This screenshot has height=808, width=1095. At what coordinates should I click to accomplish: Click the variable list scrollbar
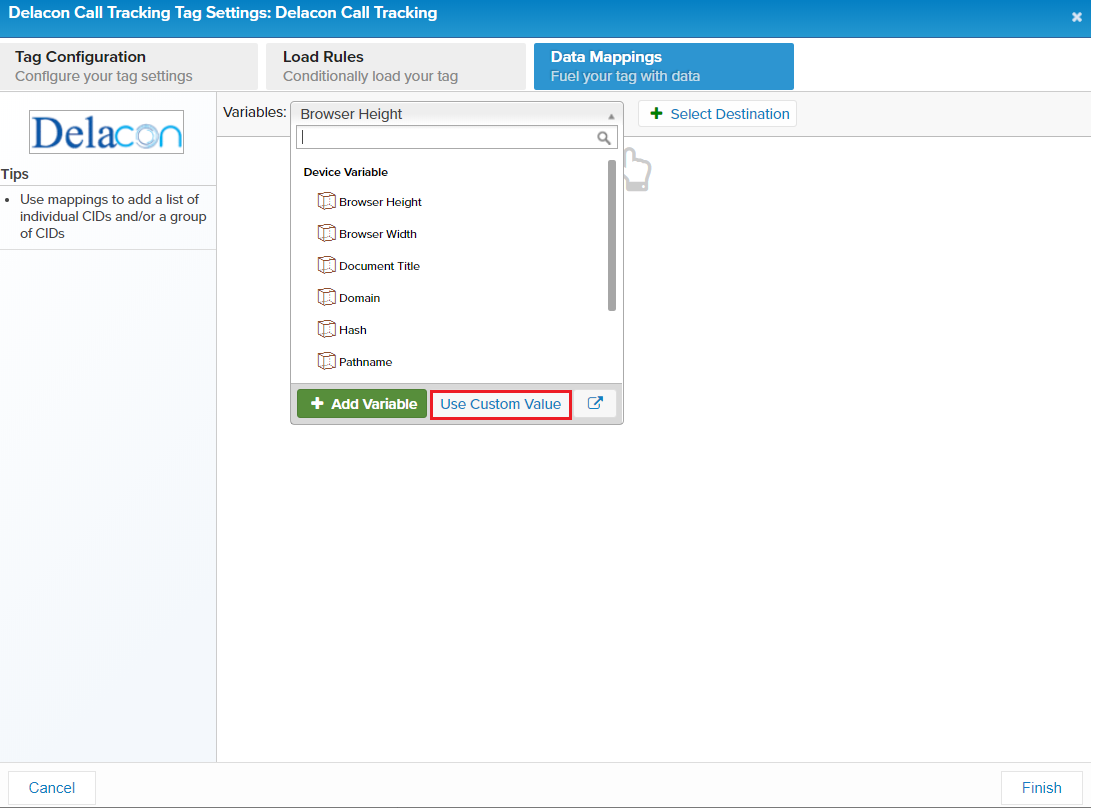click(612, 235)
